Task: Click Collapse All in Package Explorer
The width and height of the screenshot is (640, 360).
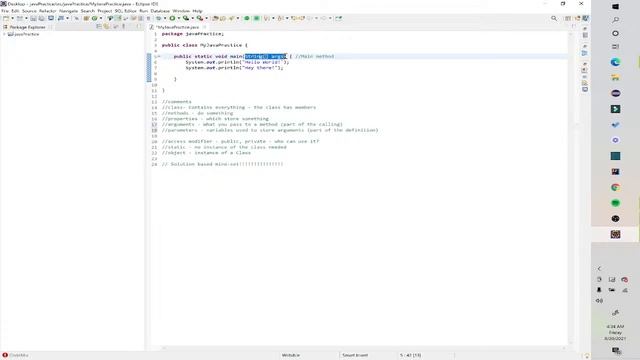Action: tap(99, 27)
